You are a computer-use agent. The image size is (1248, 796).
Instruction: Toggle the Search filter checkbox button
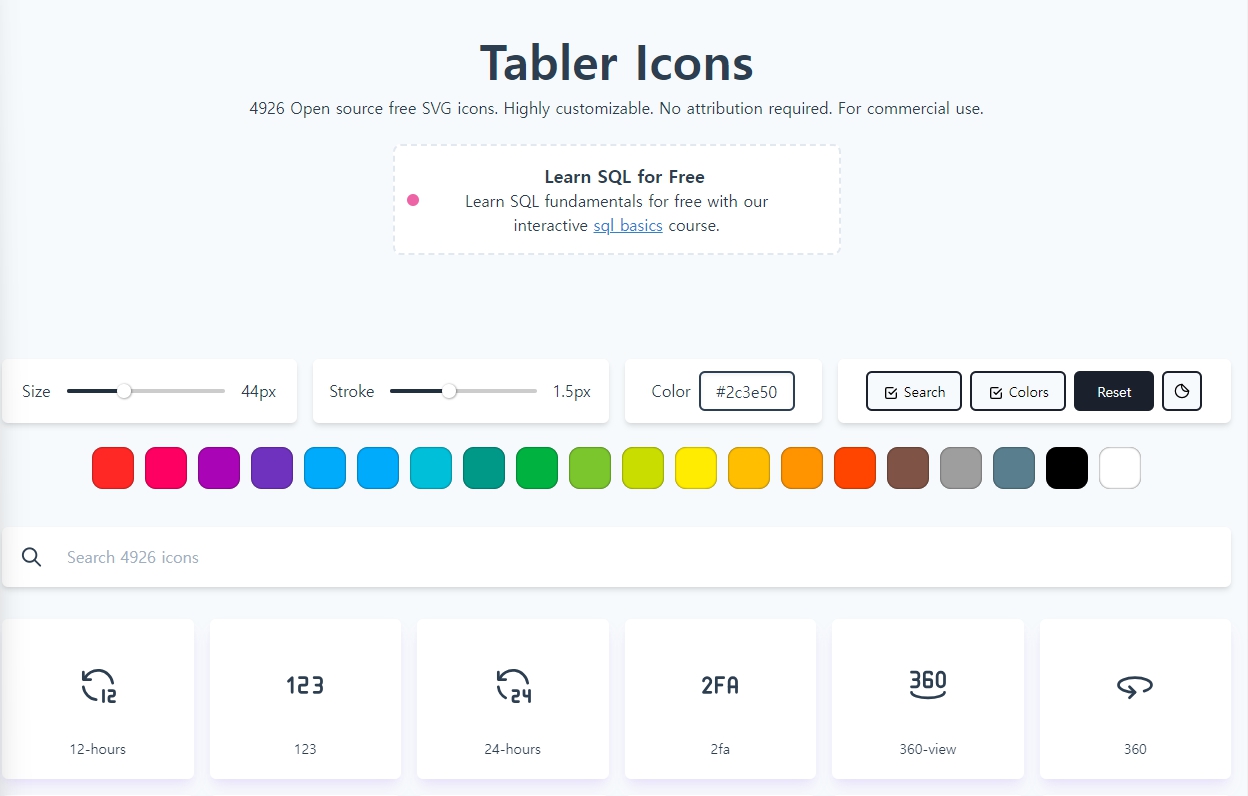913,391
